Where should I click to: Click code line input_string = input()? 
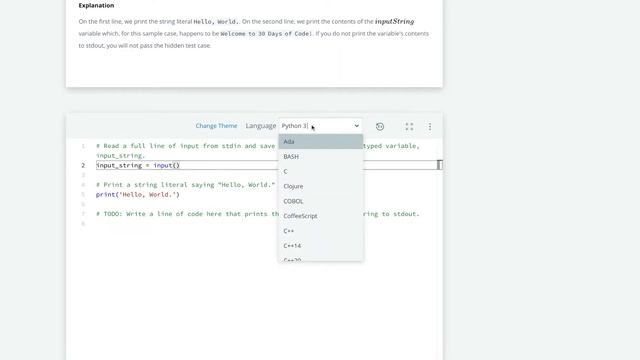coord(138,165)
